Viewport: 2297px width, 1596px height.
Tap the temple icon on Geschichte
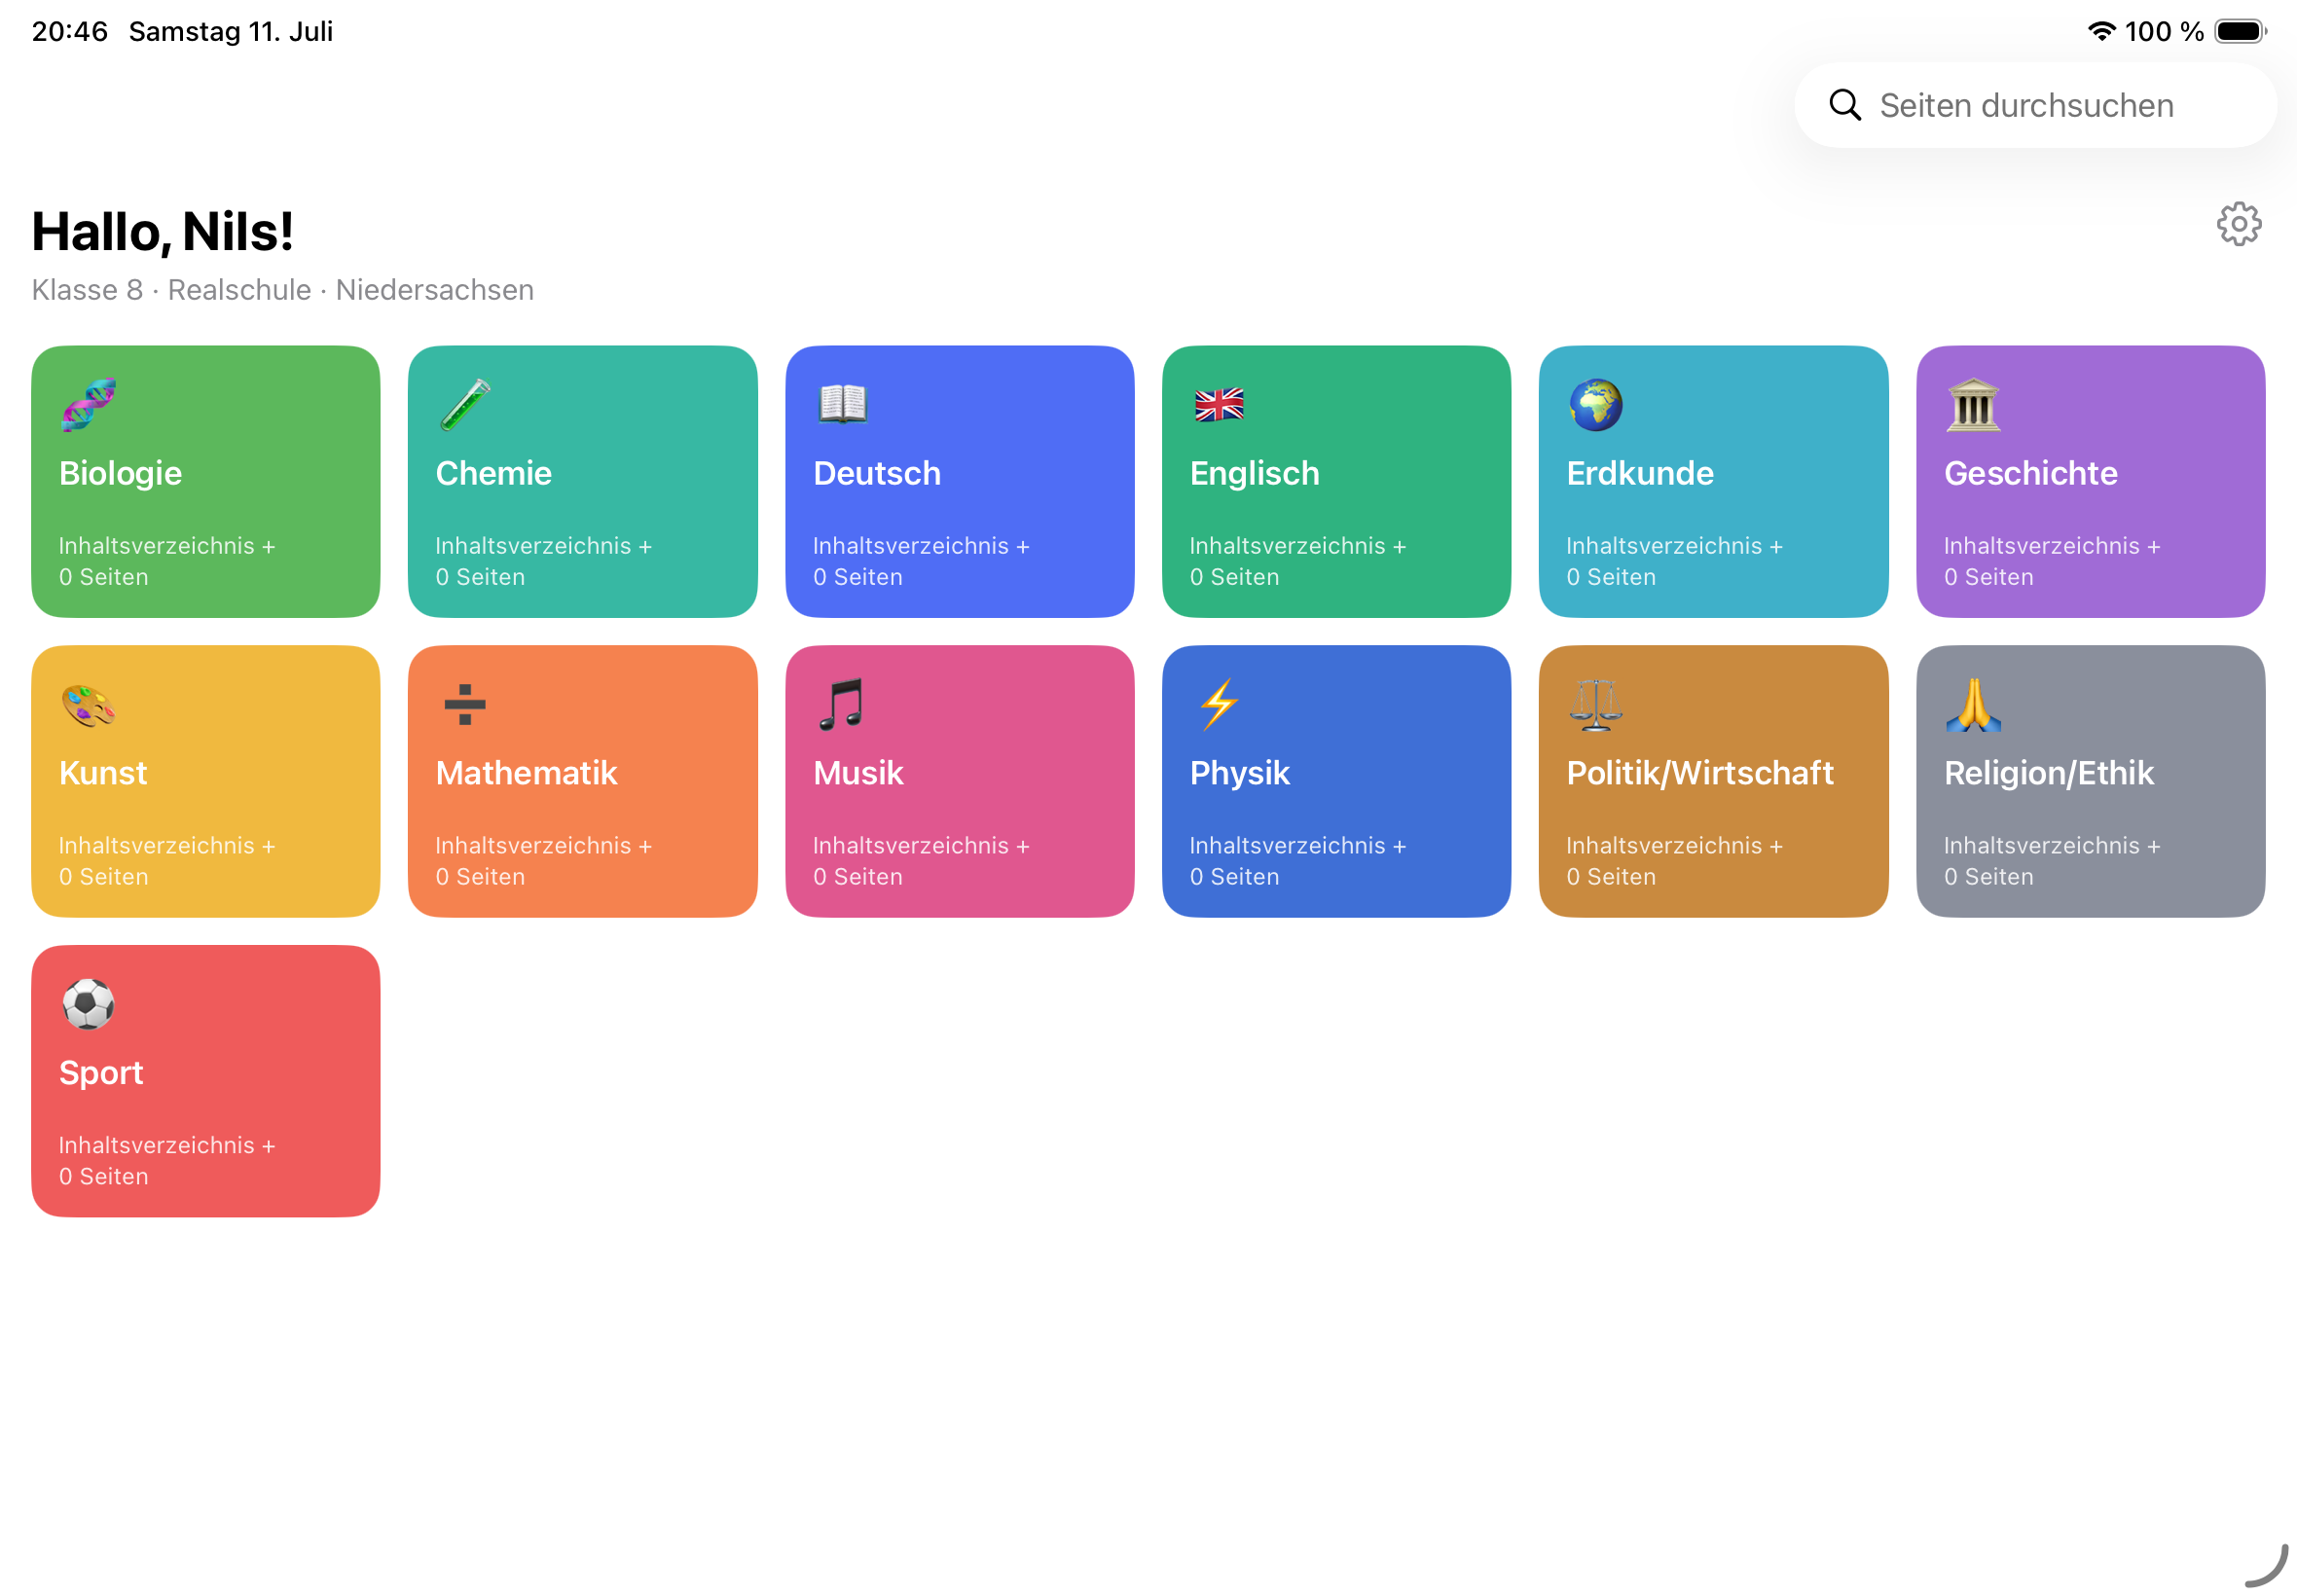click(x=1973, y=405)
